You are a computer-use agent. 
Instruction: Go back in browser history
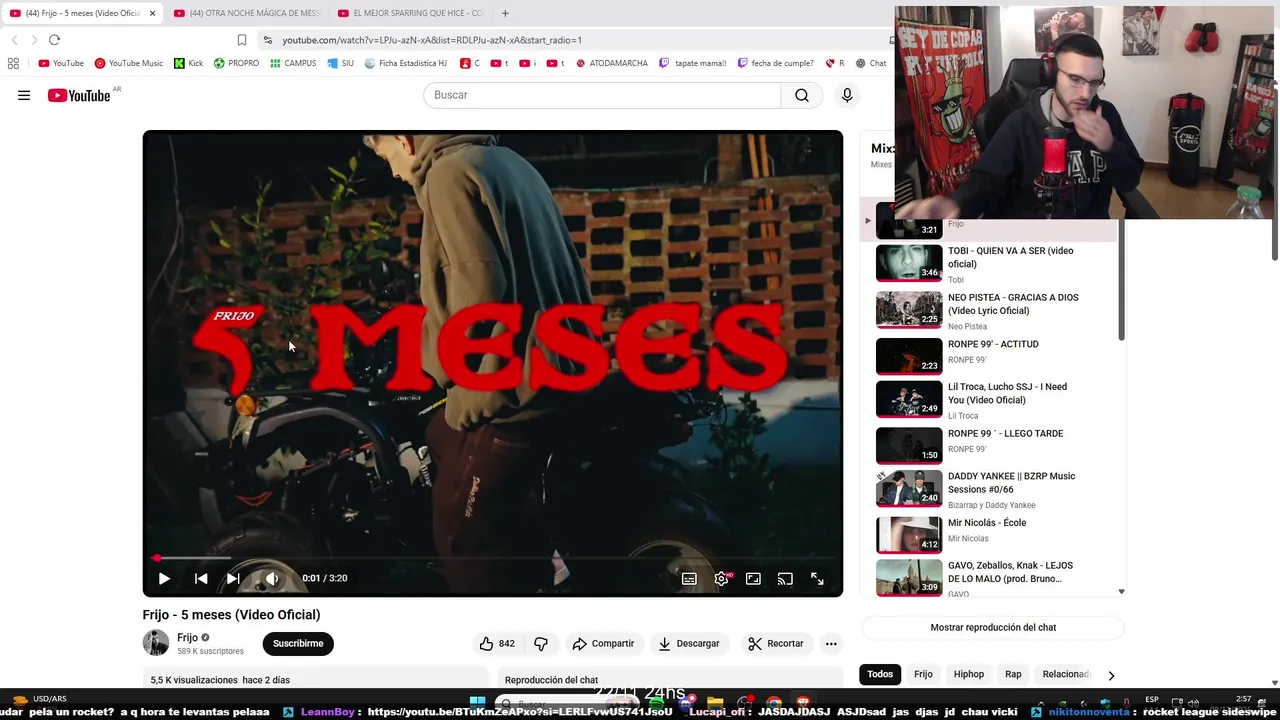click(14, 40)
